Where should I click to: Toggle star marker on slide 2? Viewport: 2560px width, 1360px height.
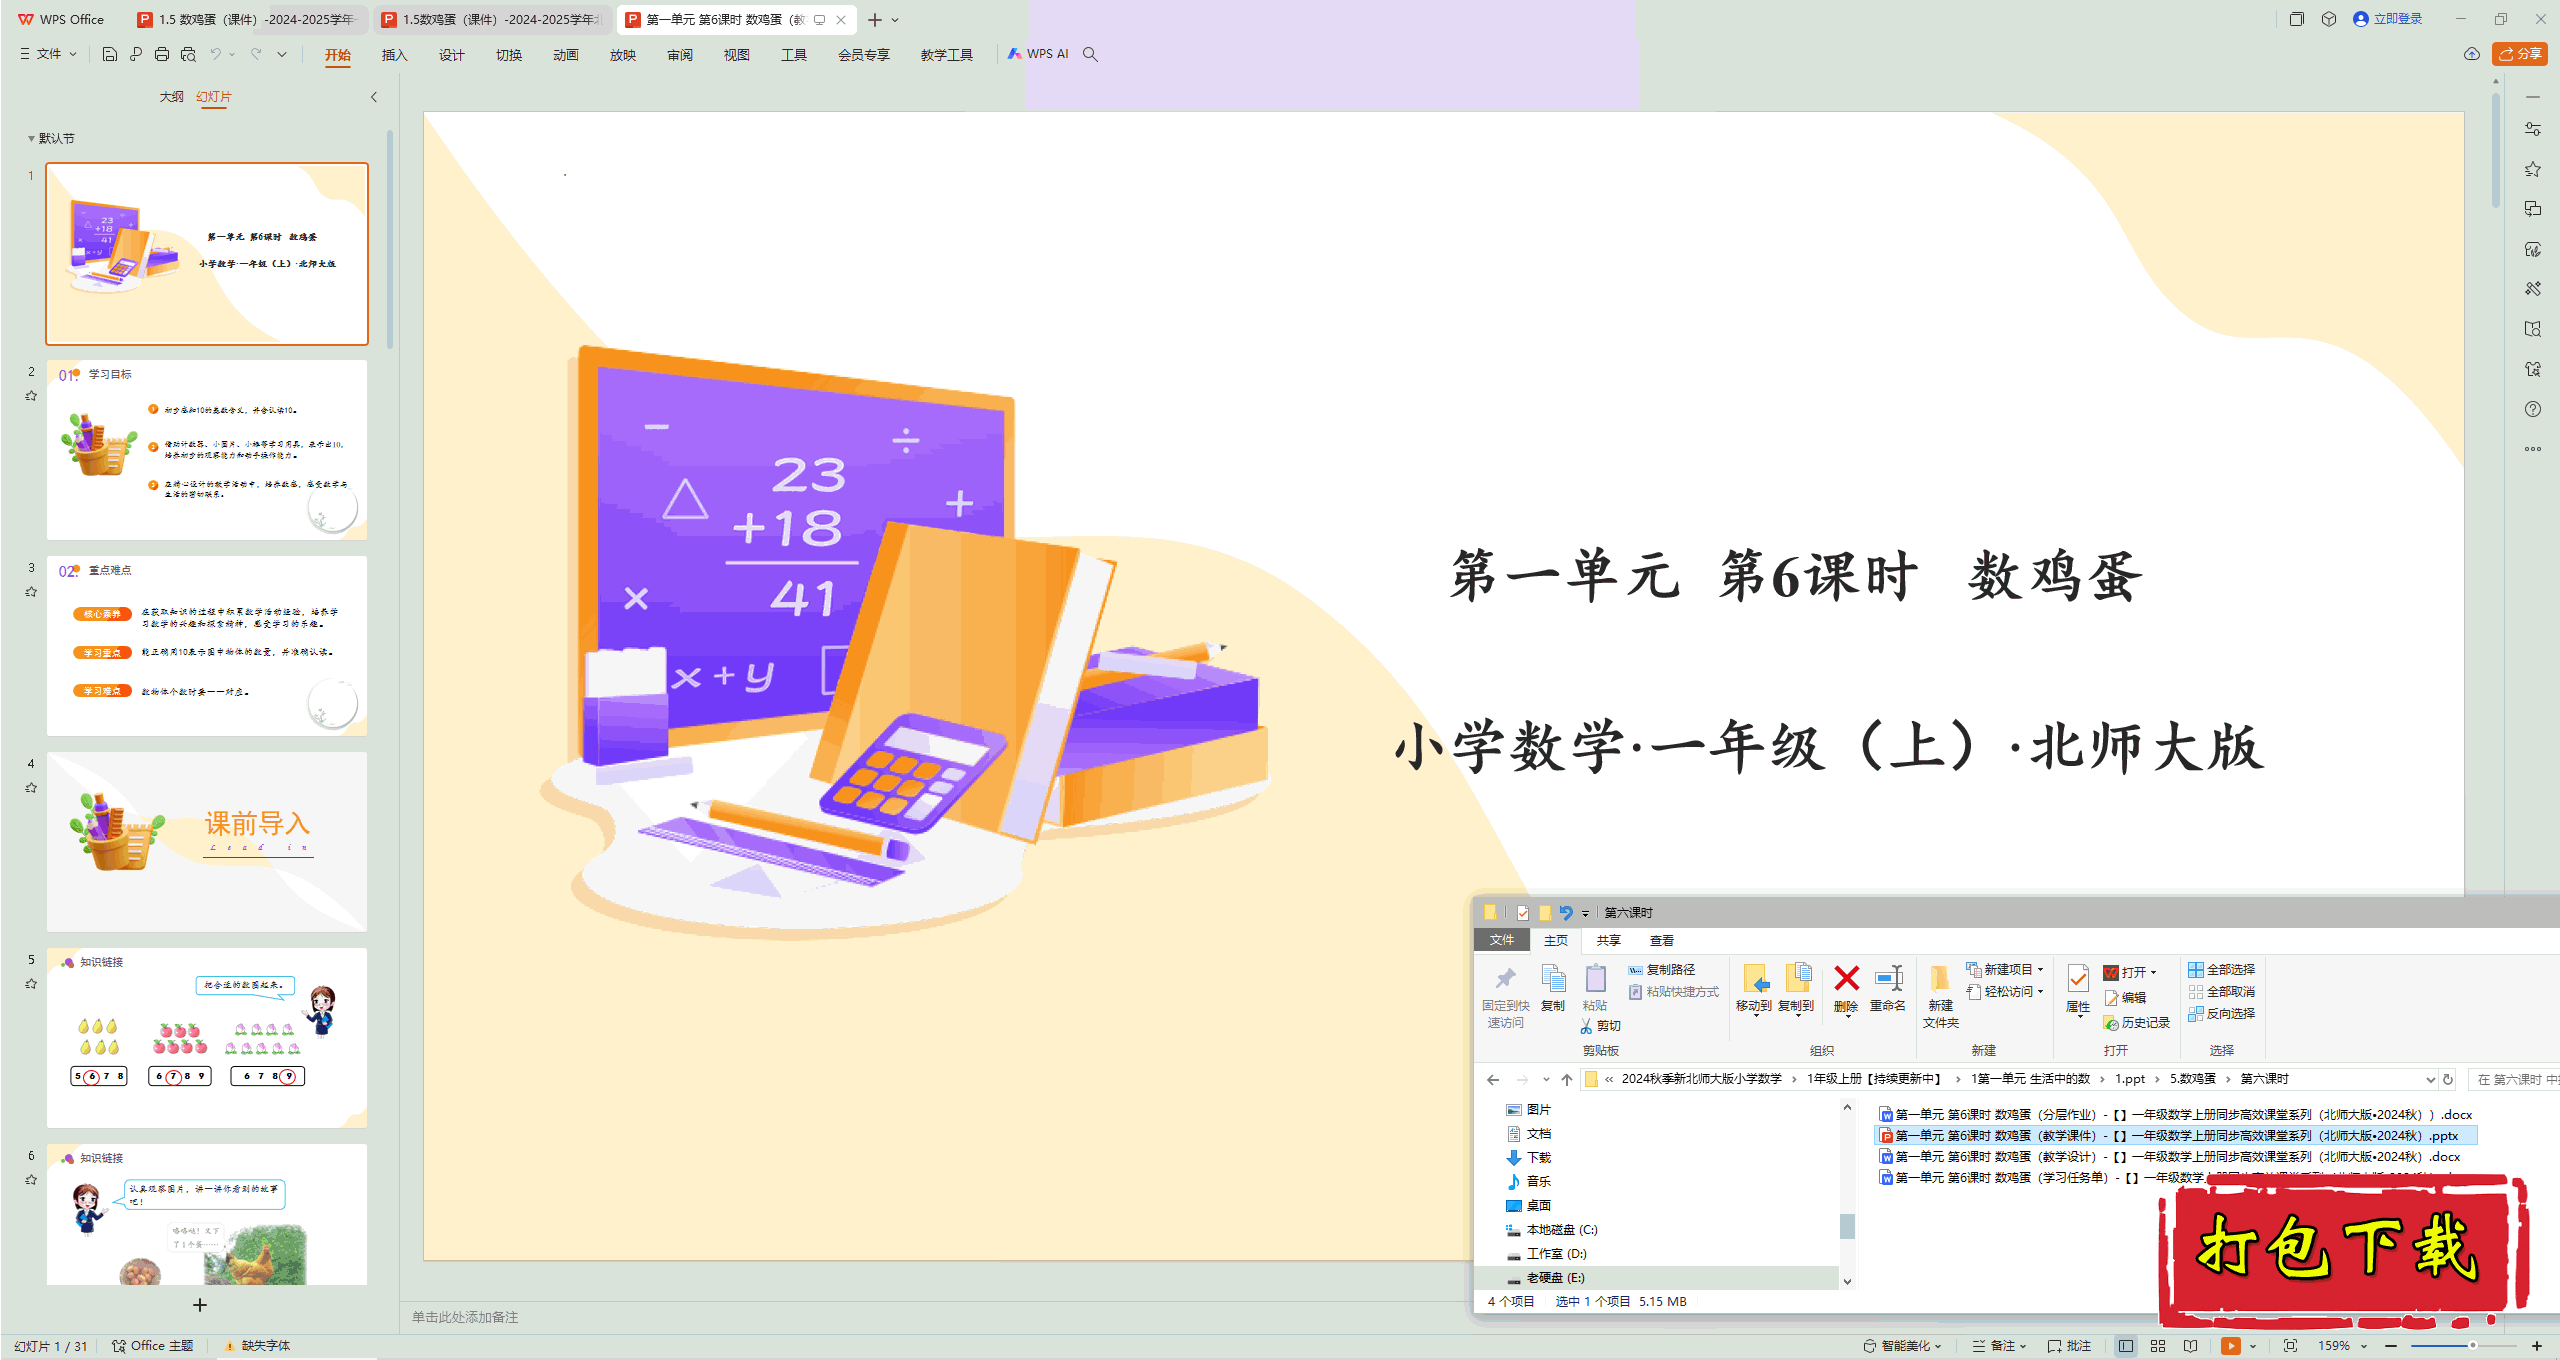click(31, 396)
